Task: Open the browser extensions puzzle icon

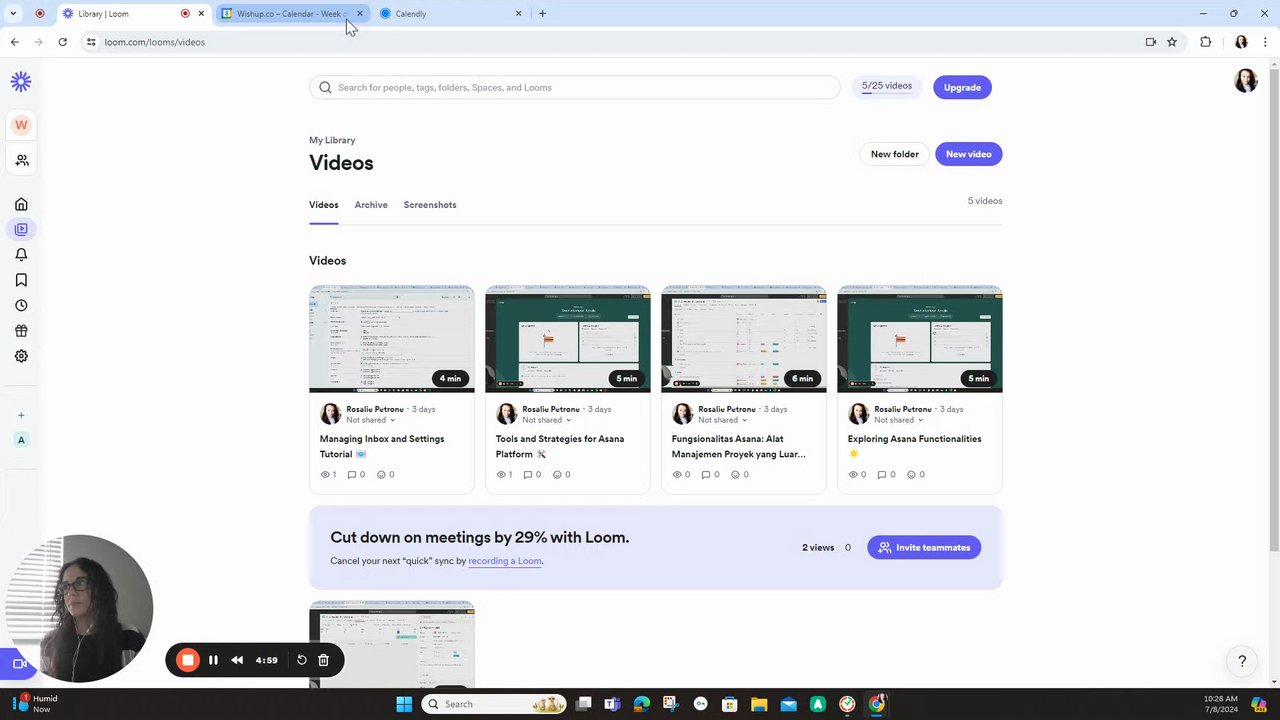Action: coord(1205,42)
